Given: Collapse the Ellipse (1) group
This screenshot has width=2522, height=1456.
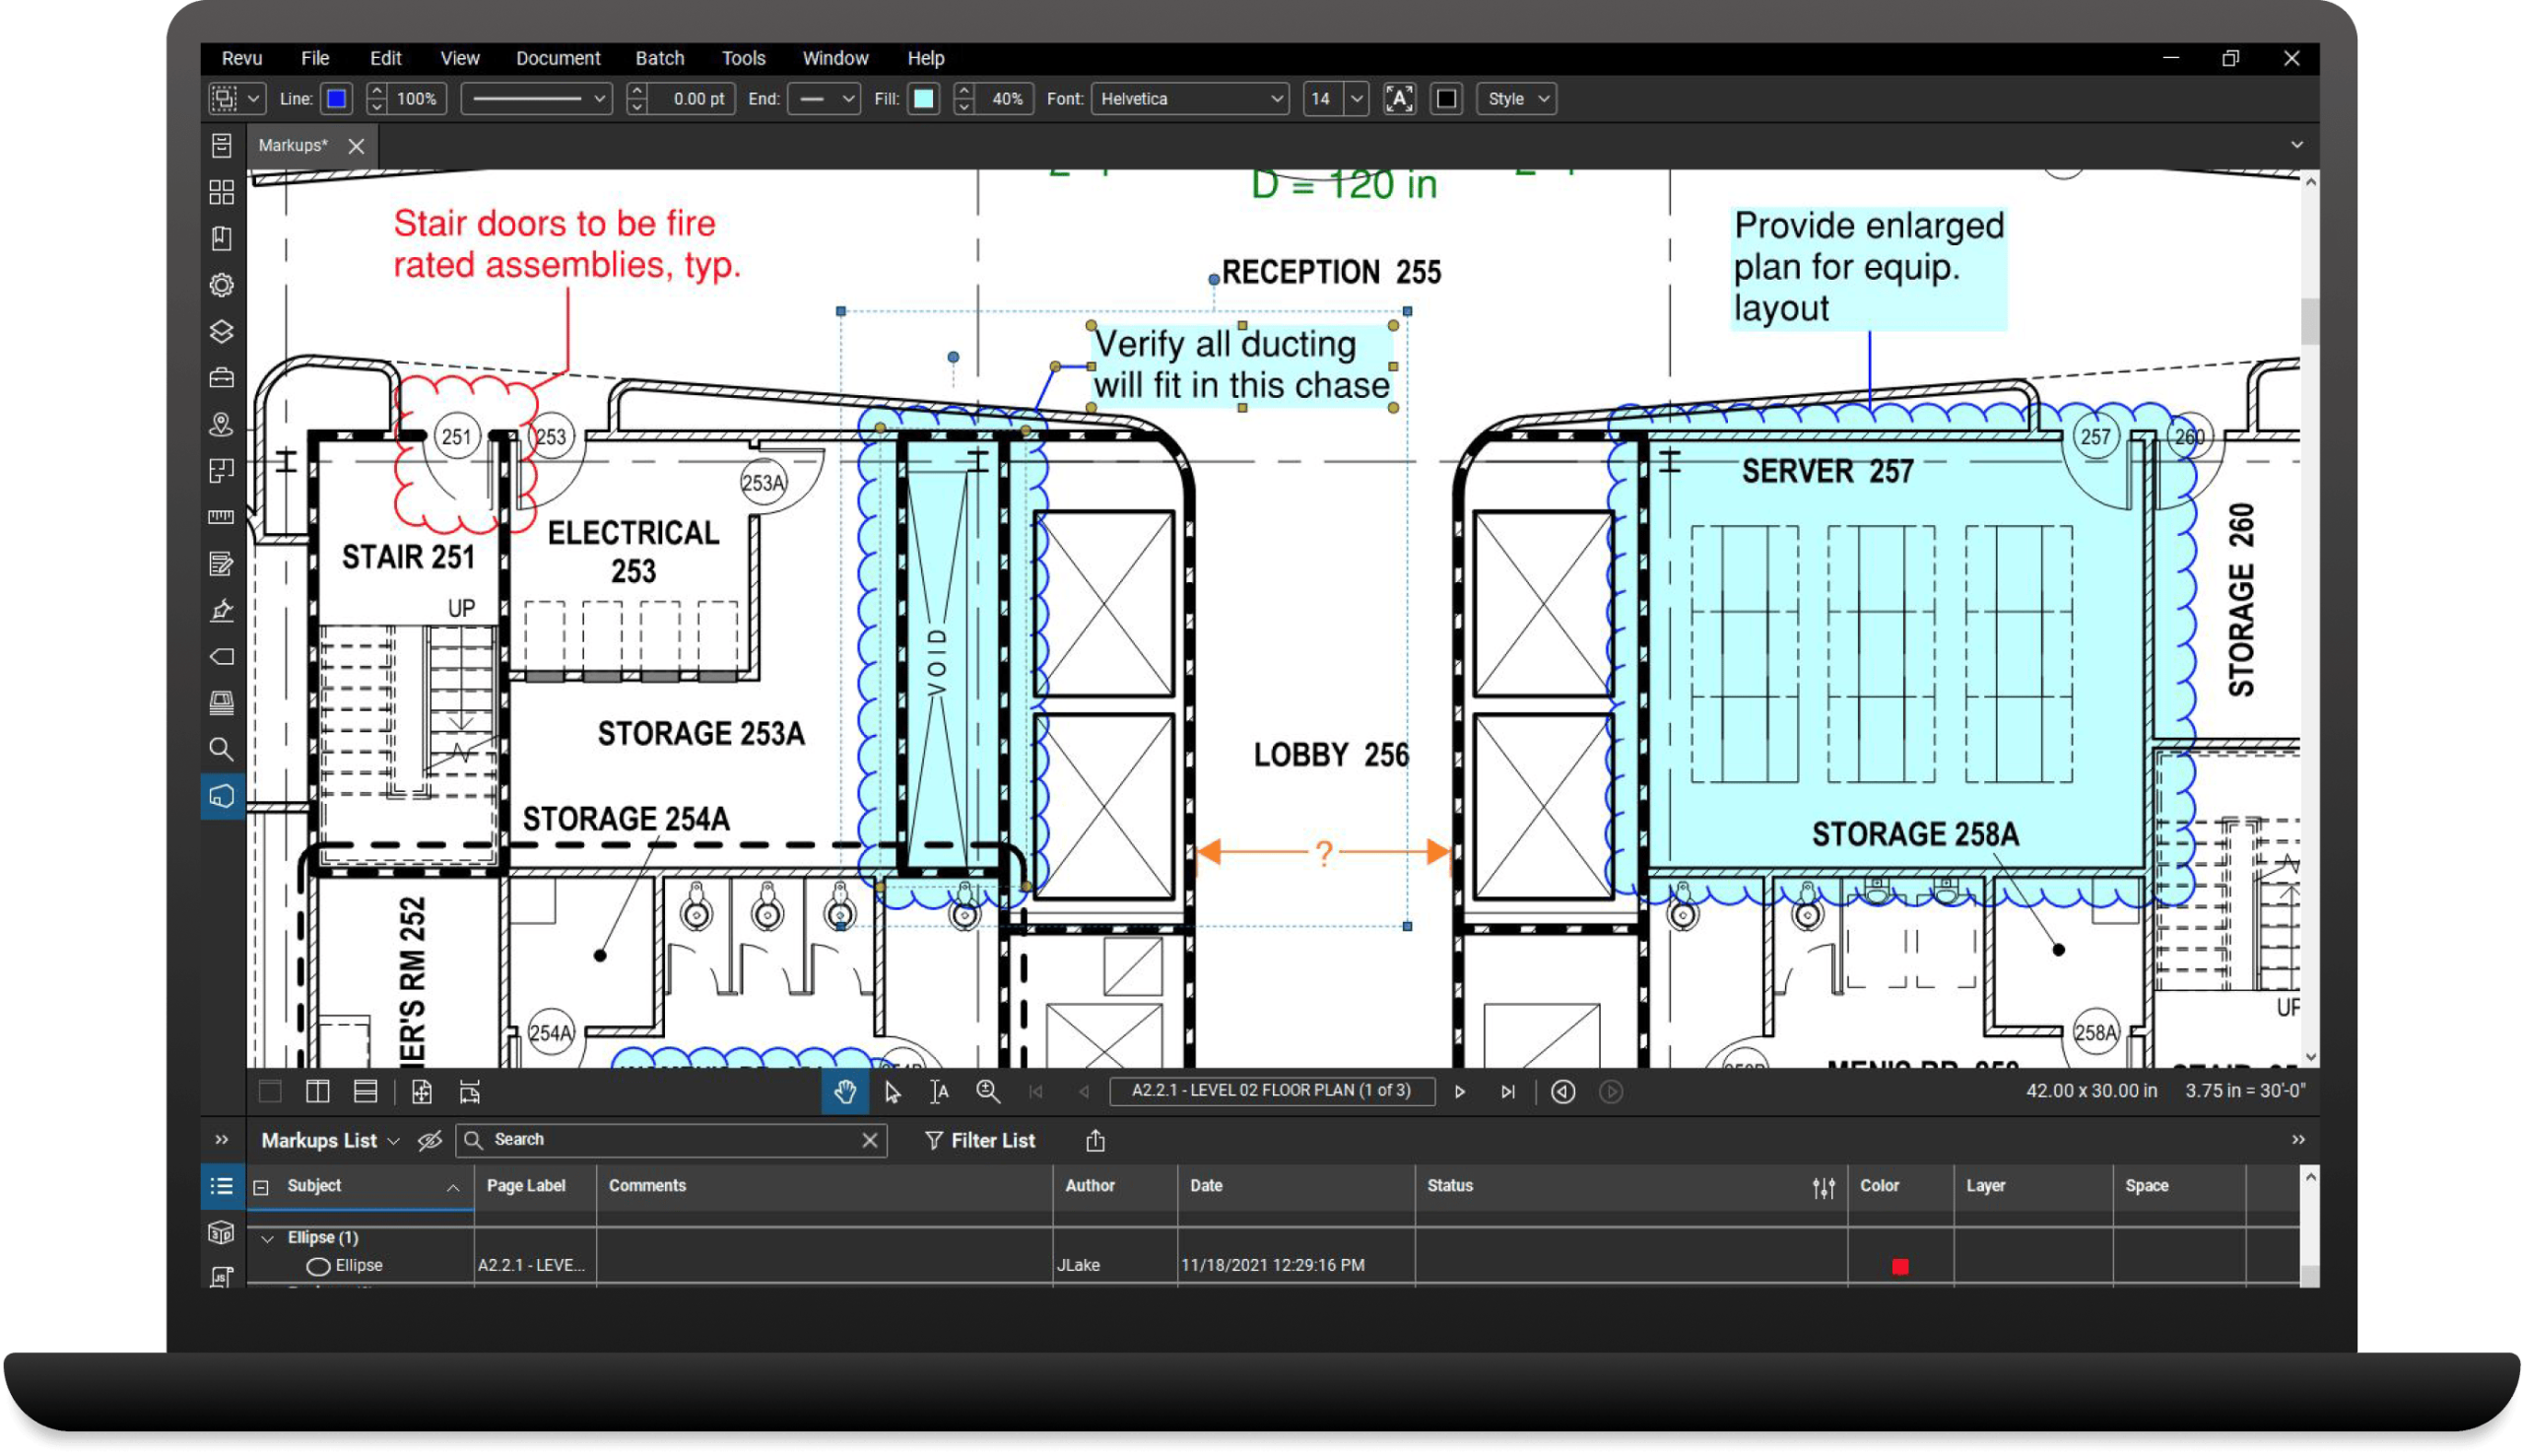Looking at the screenshot, I should (x=267, y=1239).
